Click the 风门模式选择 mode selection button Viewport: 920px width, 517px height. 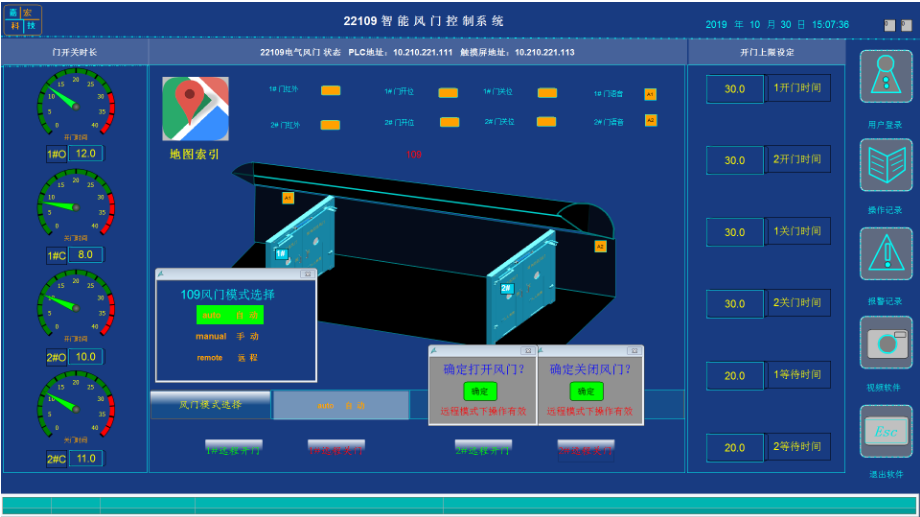pyautogui.click(x=210, y=405)
